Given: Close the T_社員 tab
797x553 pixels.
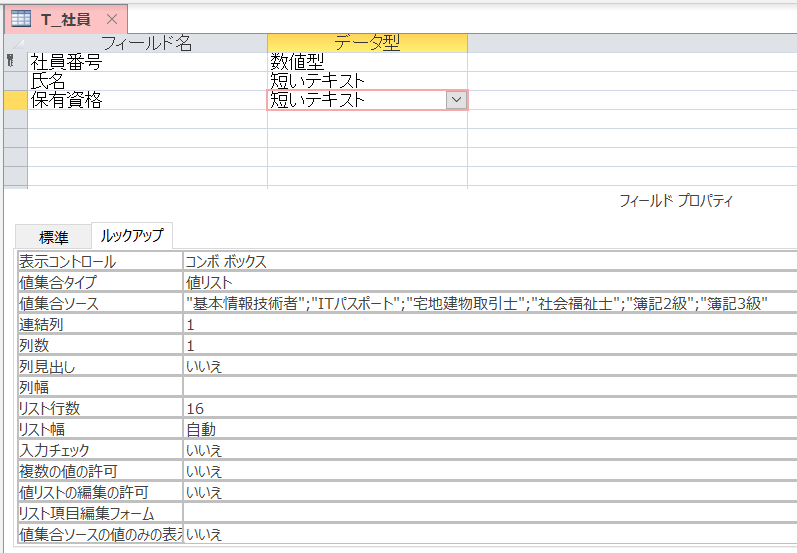Looking at the screenshot, I should (112, 19).
